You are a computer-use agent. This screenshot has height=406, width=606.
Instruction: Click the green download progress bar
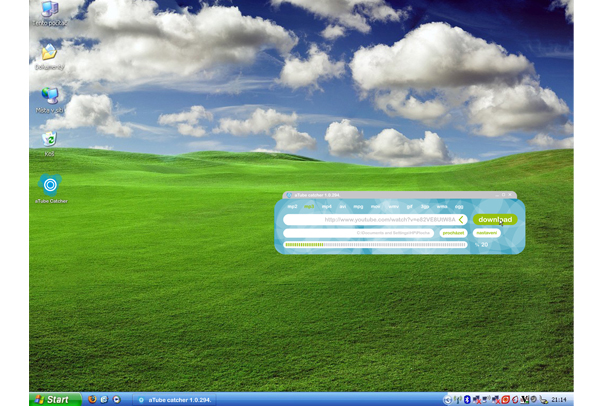pos(375,244)
